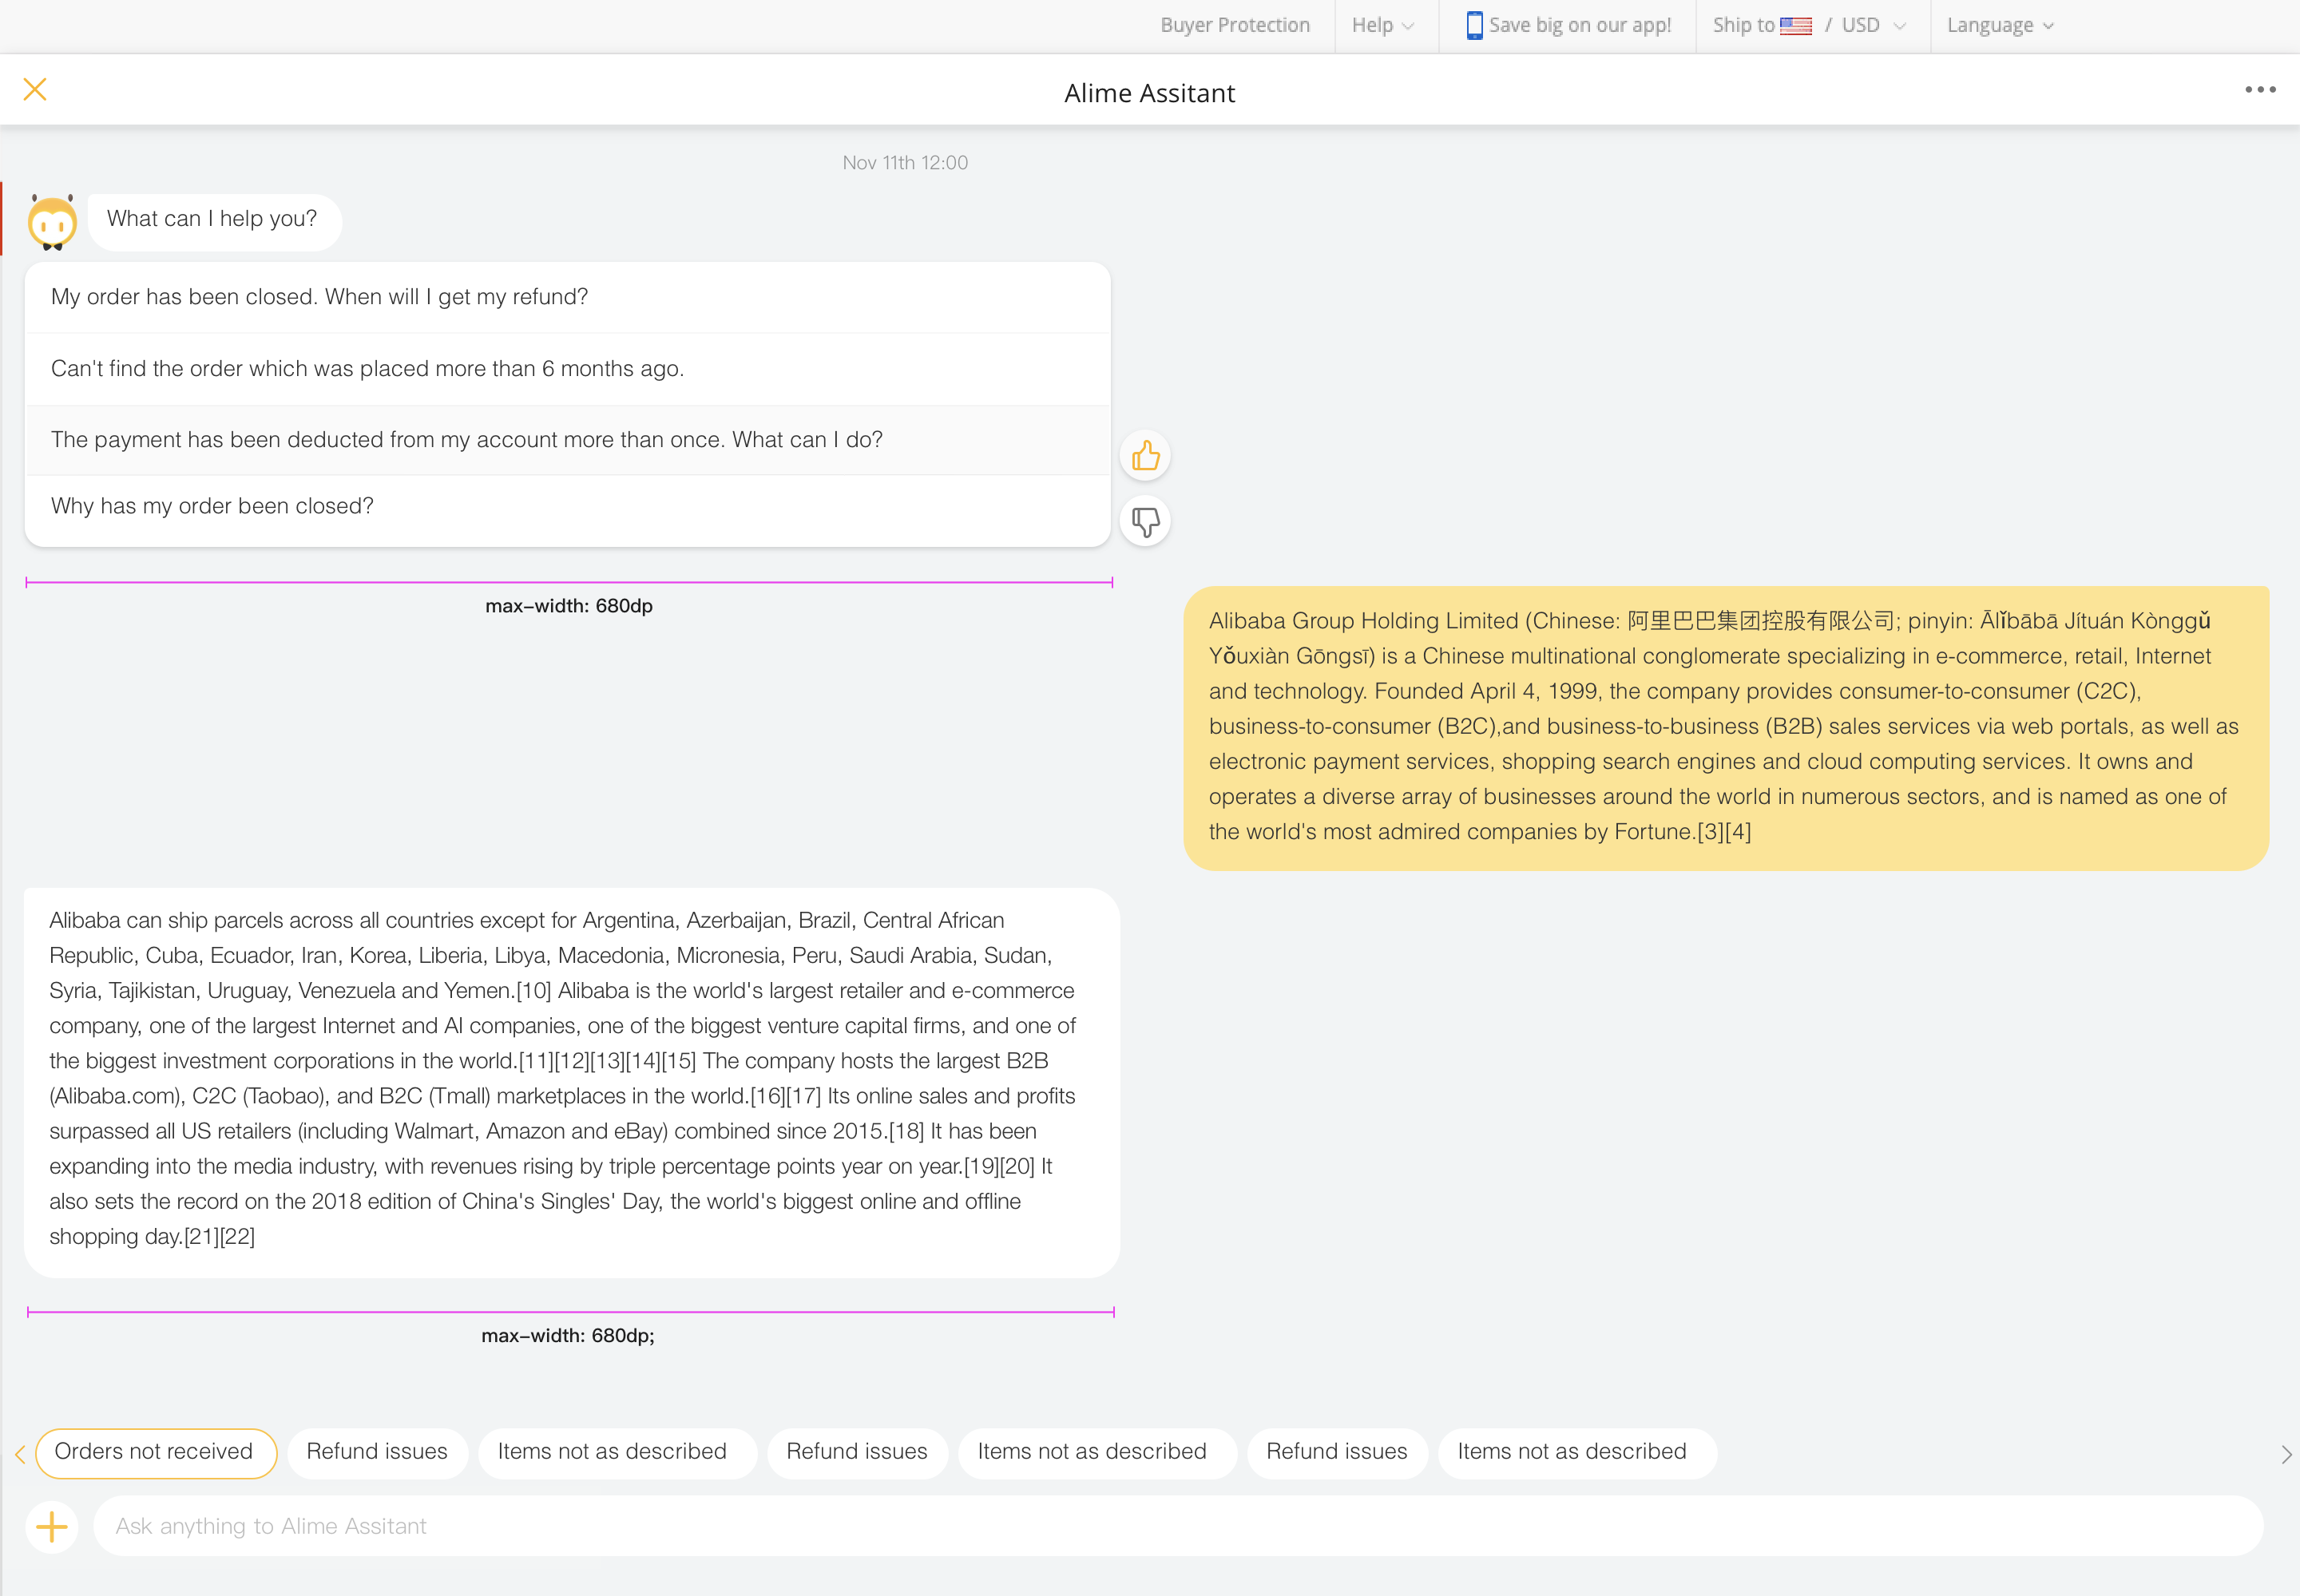Click 'Why has my order been closed?'
This screenshot has width=2300, height=1596.
point(212,506)
